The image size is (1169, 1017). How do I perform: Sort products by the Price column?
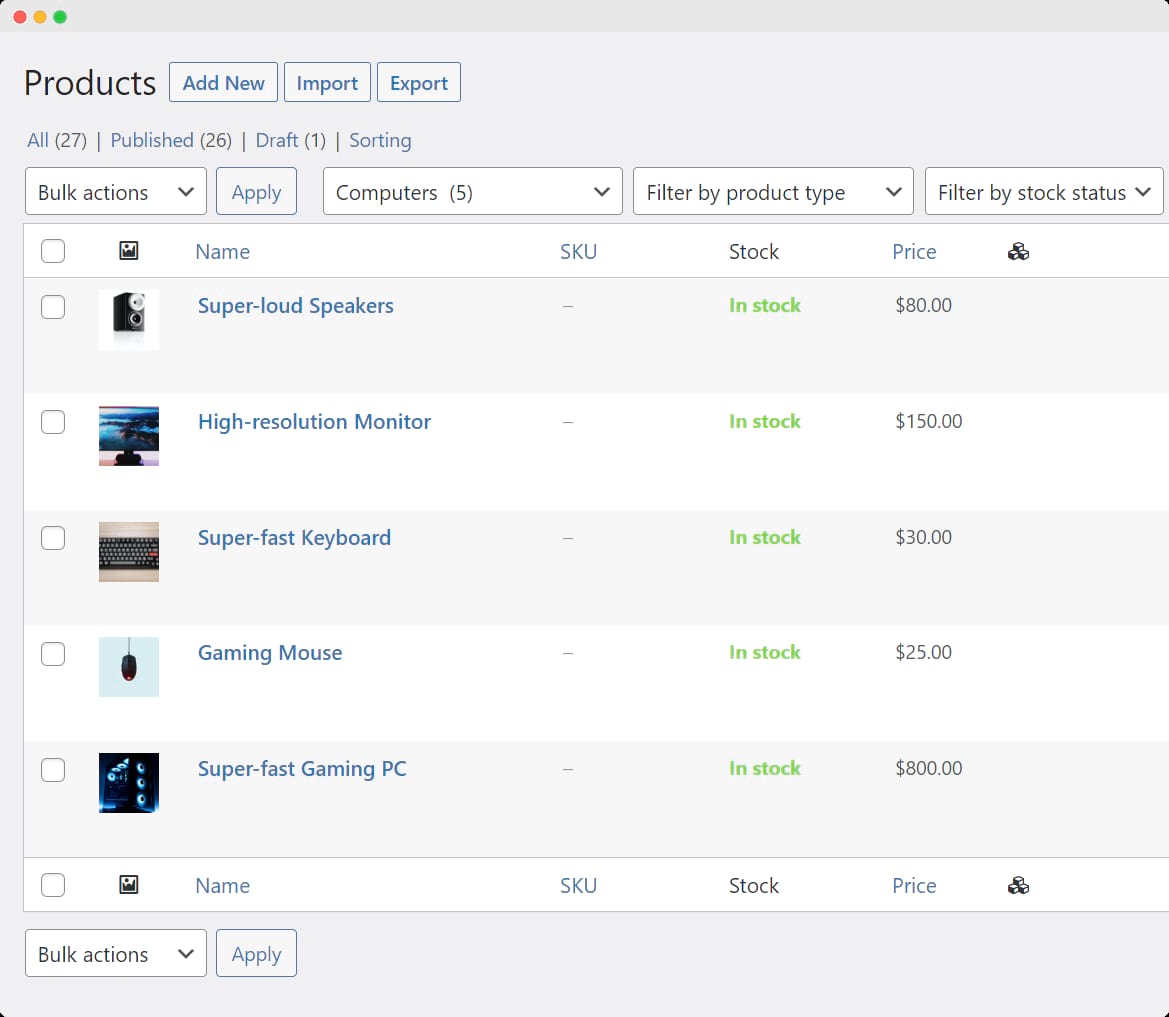point(914,251)
